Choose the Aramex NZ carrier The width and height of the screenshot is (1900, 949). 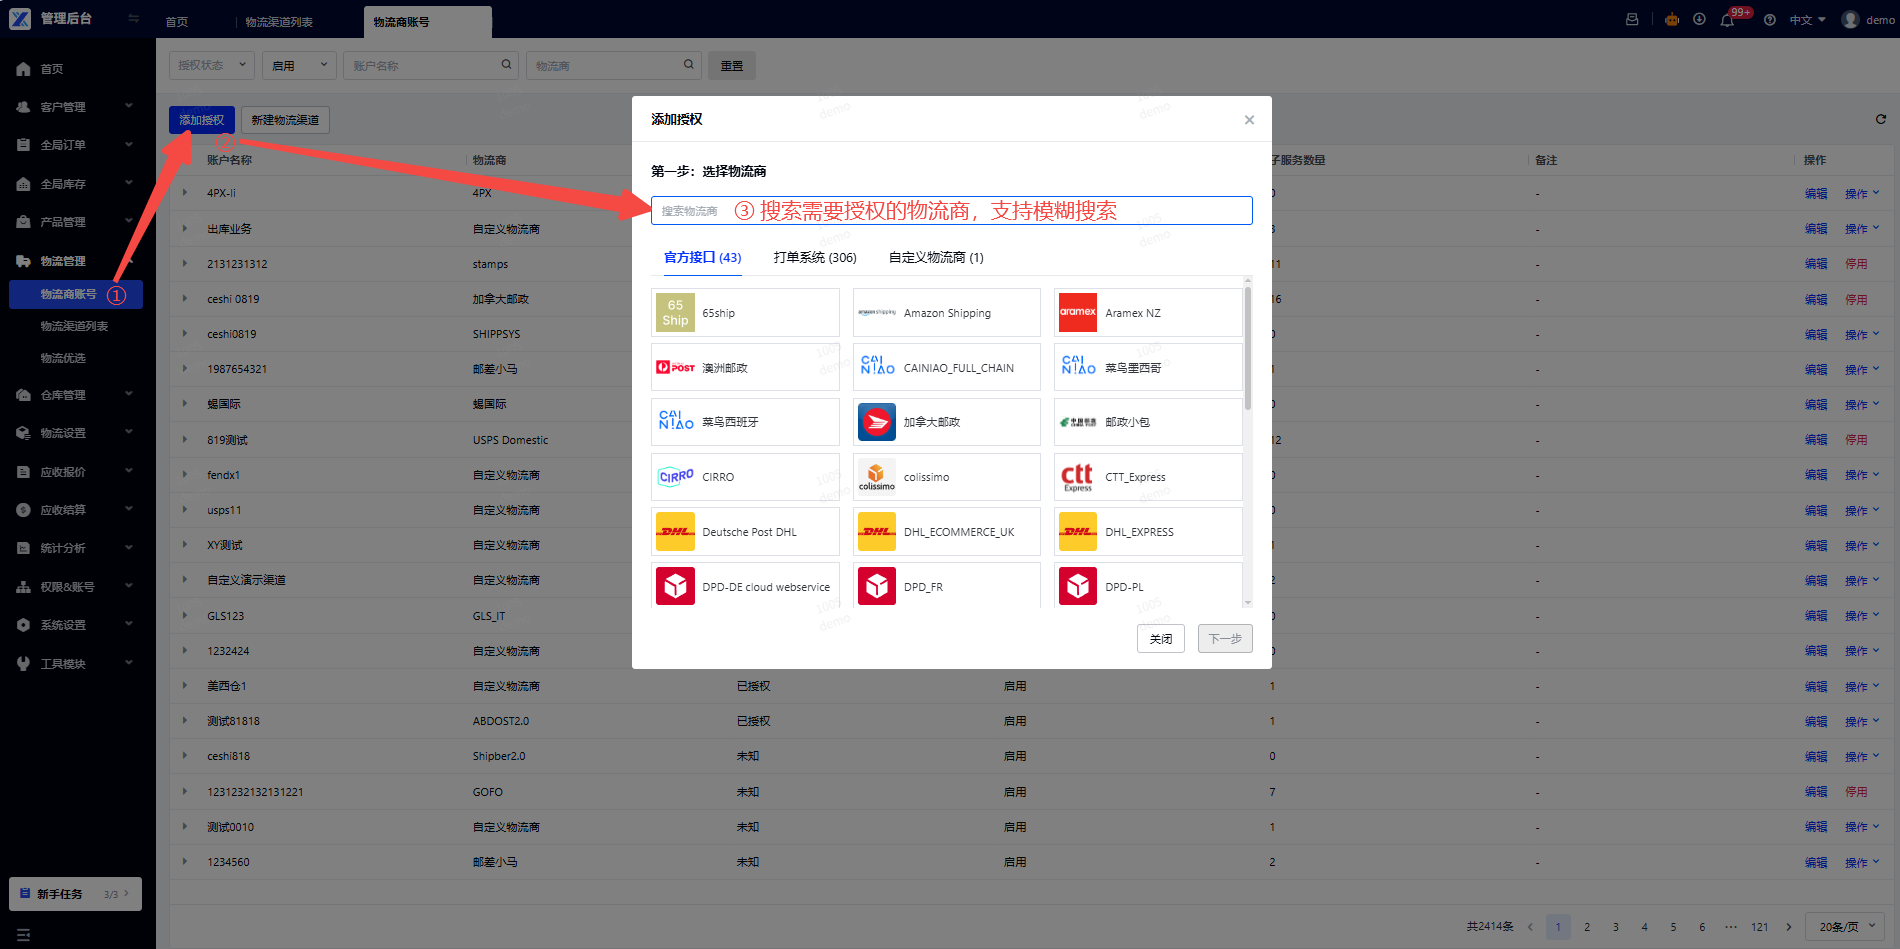click(x=1148, y=313)
